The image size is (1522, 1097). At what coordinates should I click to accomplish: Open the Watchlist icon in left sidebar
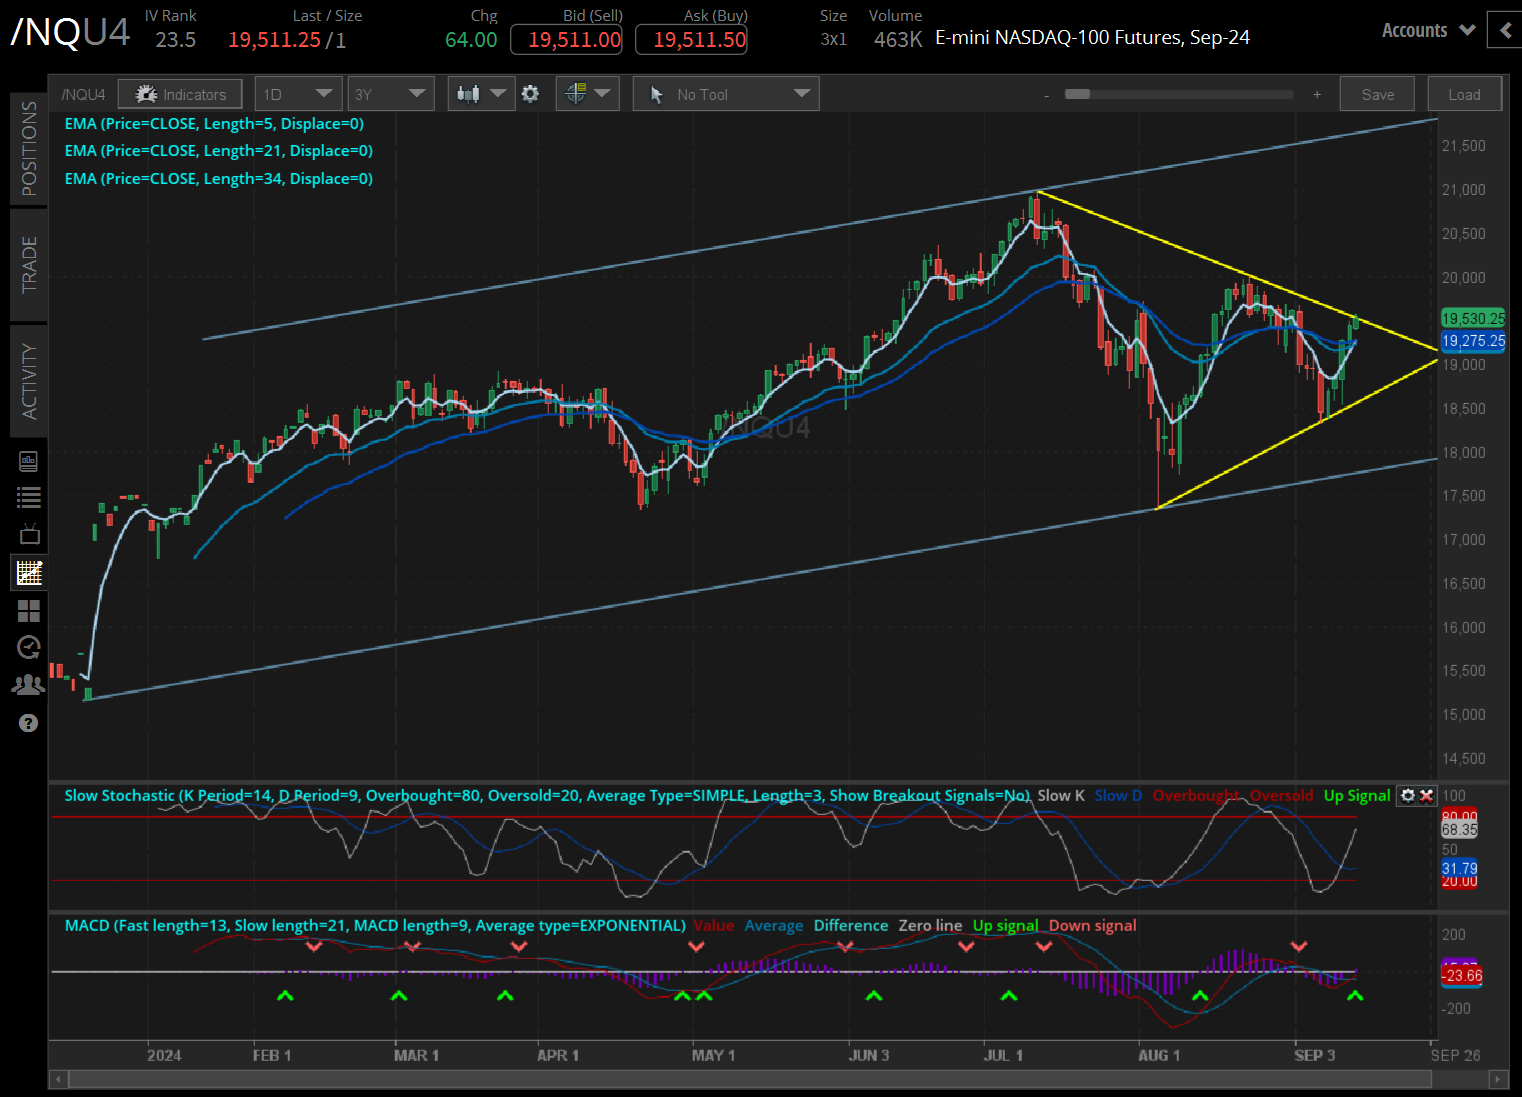[28, 497]
